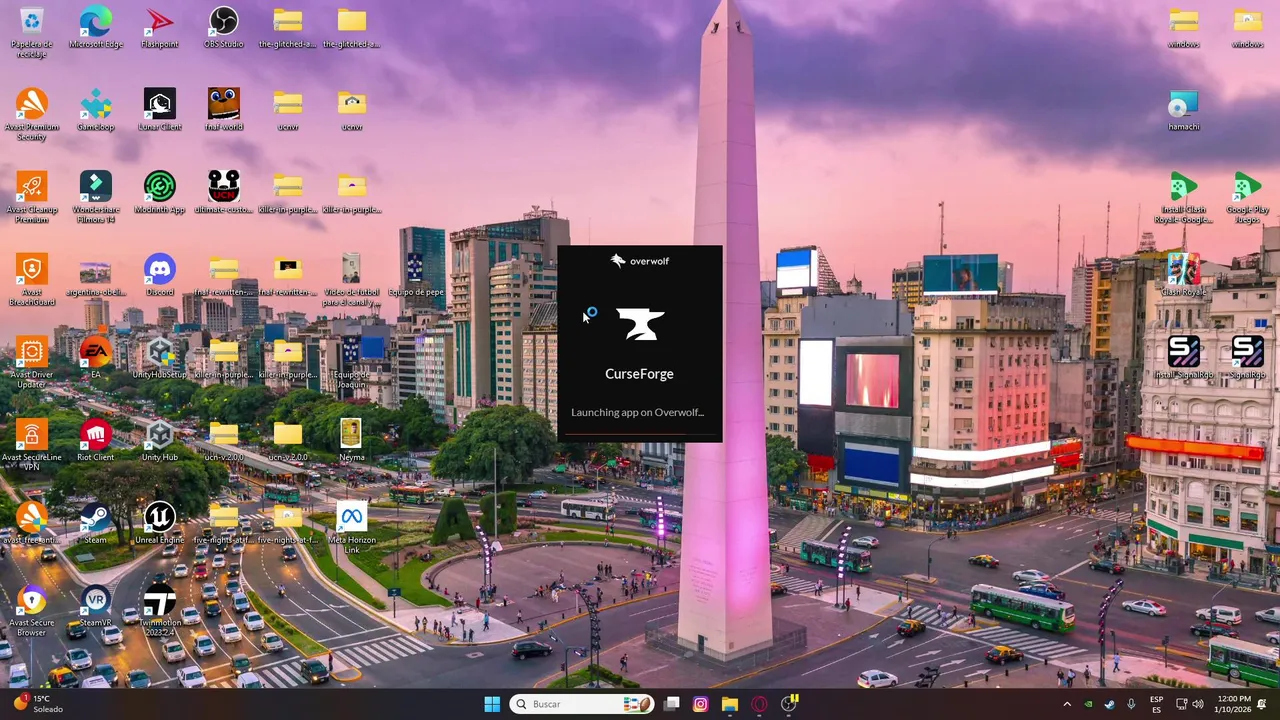Open the ESP ES language switcher
This screenshot has height=720, width=1280.
1156,704
